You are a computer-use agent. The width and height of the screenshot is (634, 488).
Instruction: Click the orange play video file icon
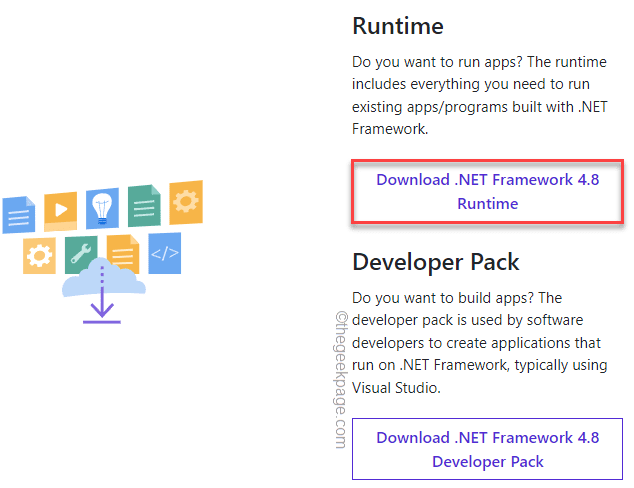tap(61, 211)
